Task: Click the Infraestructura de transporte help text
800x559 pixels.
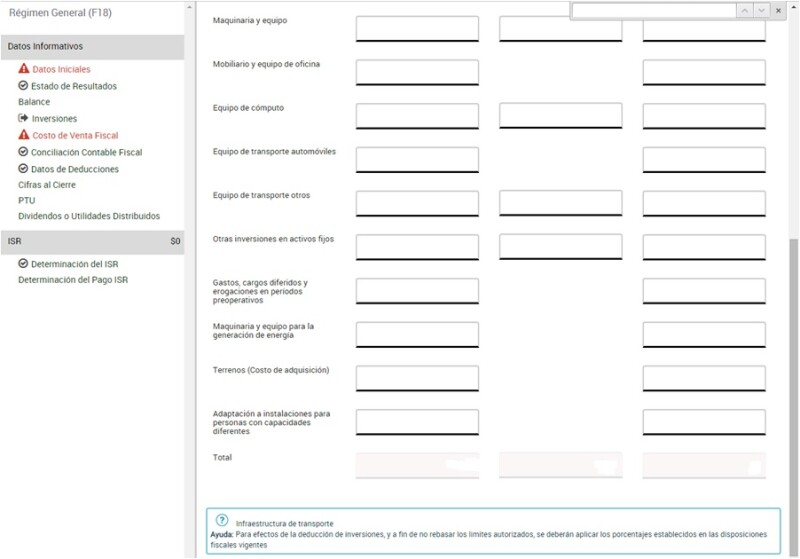Action: [285, 524]
